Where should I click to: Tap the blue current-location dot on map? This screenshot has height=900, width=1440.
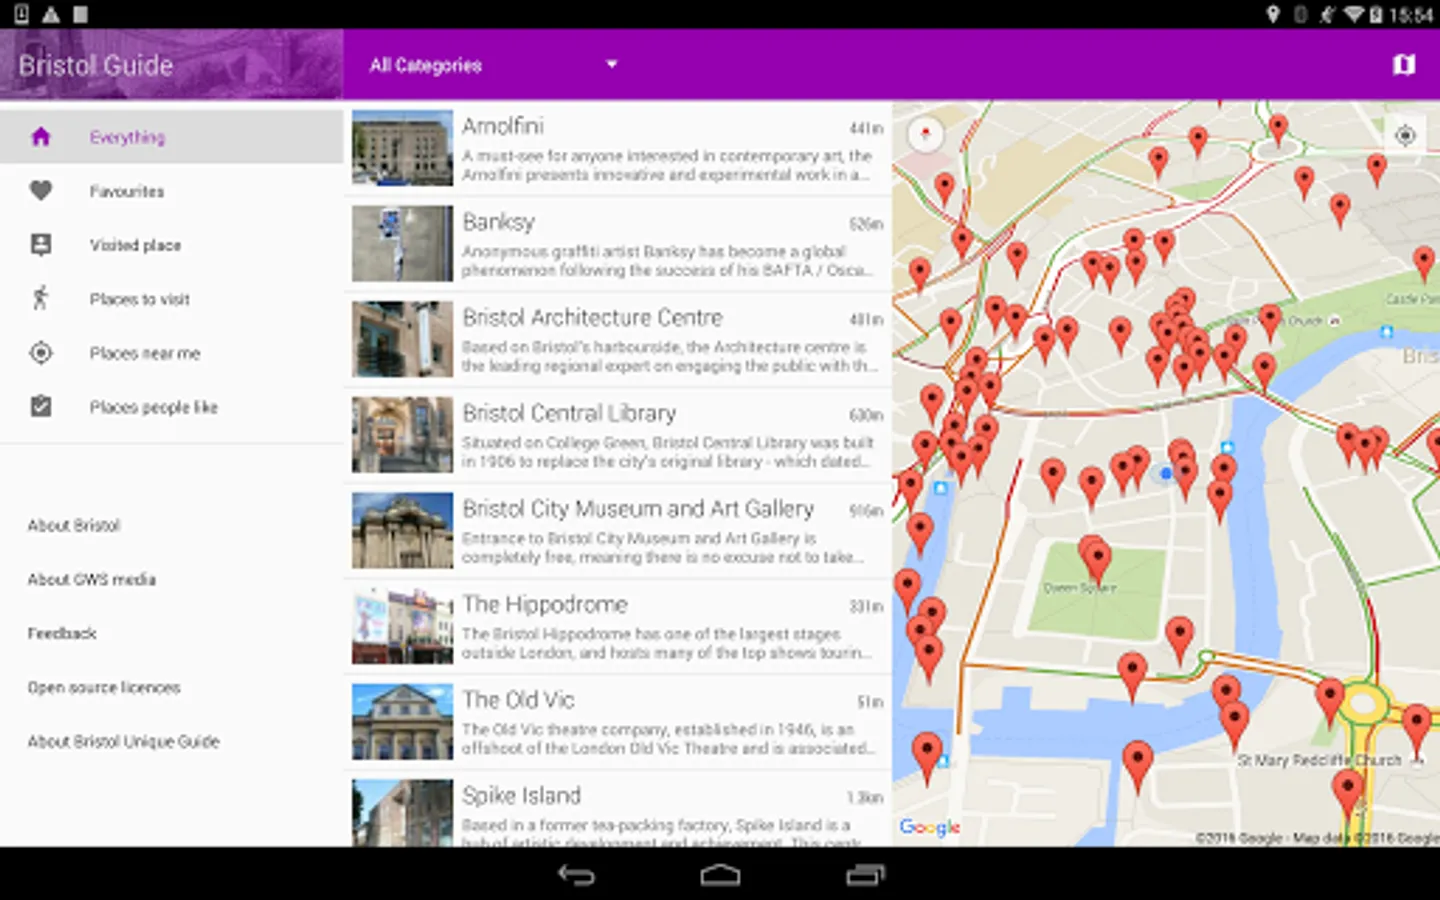(1165, 473)
